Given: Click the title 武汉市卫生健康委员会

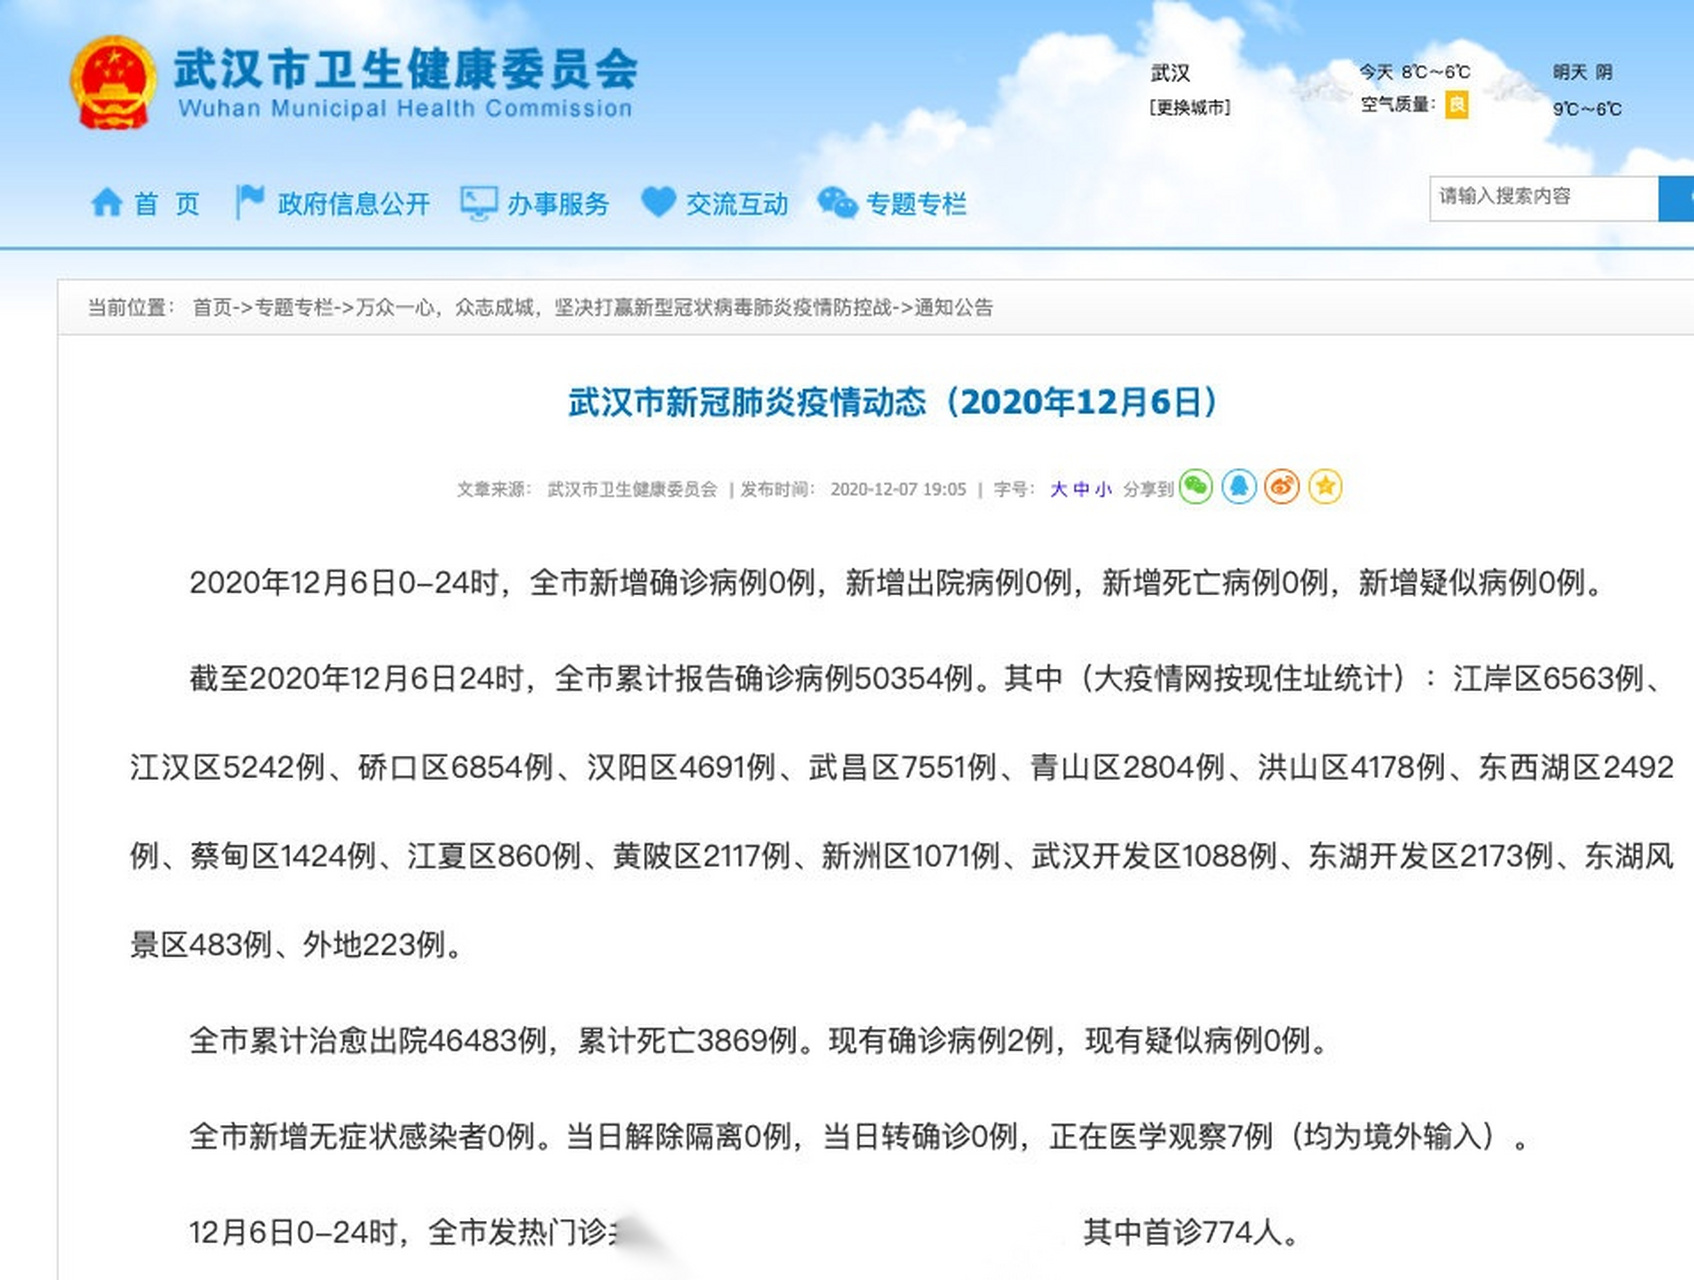Looking at the screenshot, I should [x=405, y=69].
